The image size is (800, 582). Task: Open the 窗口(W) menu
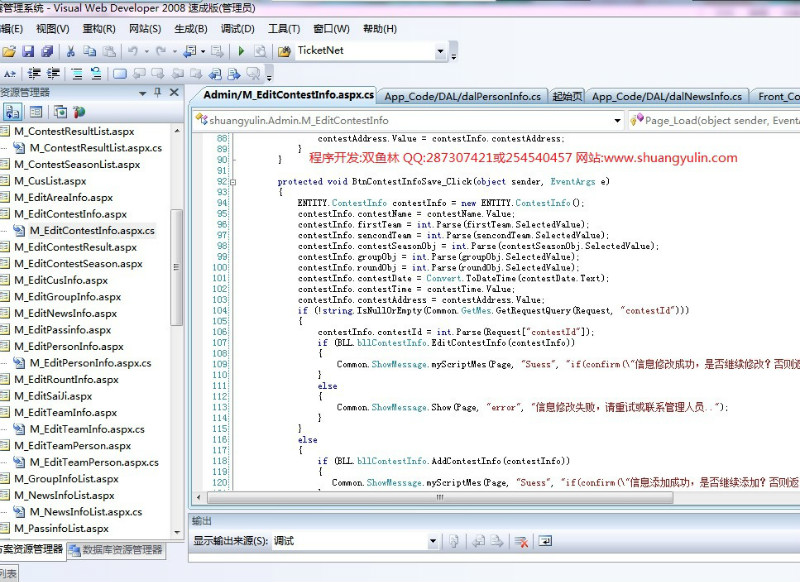pyautogui.click(x=331, y=29)
